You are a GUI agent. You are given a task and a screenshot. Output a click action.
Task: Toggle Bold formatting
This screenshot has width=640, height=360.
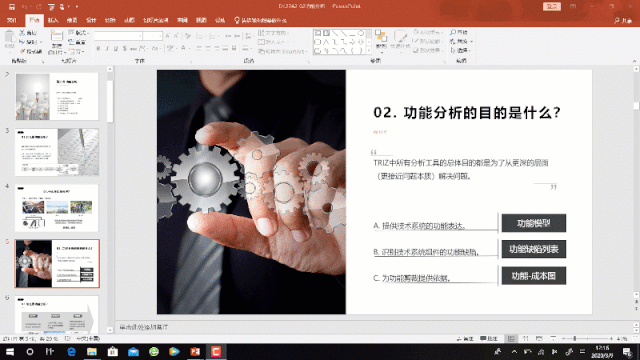[98, 49]
